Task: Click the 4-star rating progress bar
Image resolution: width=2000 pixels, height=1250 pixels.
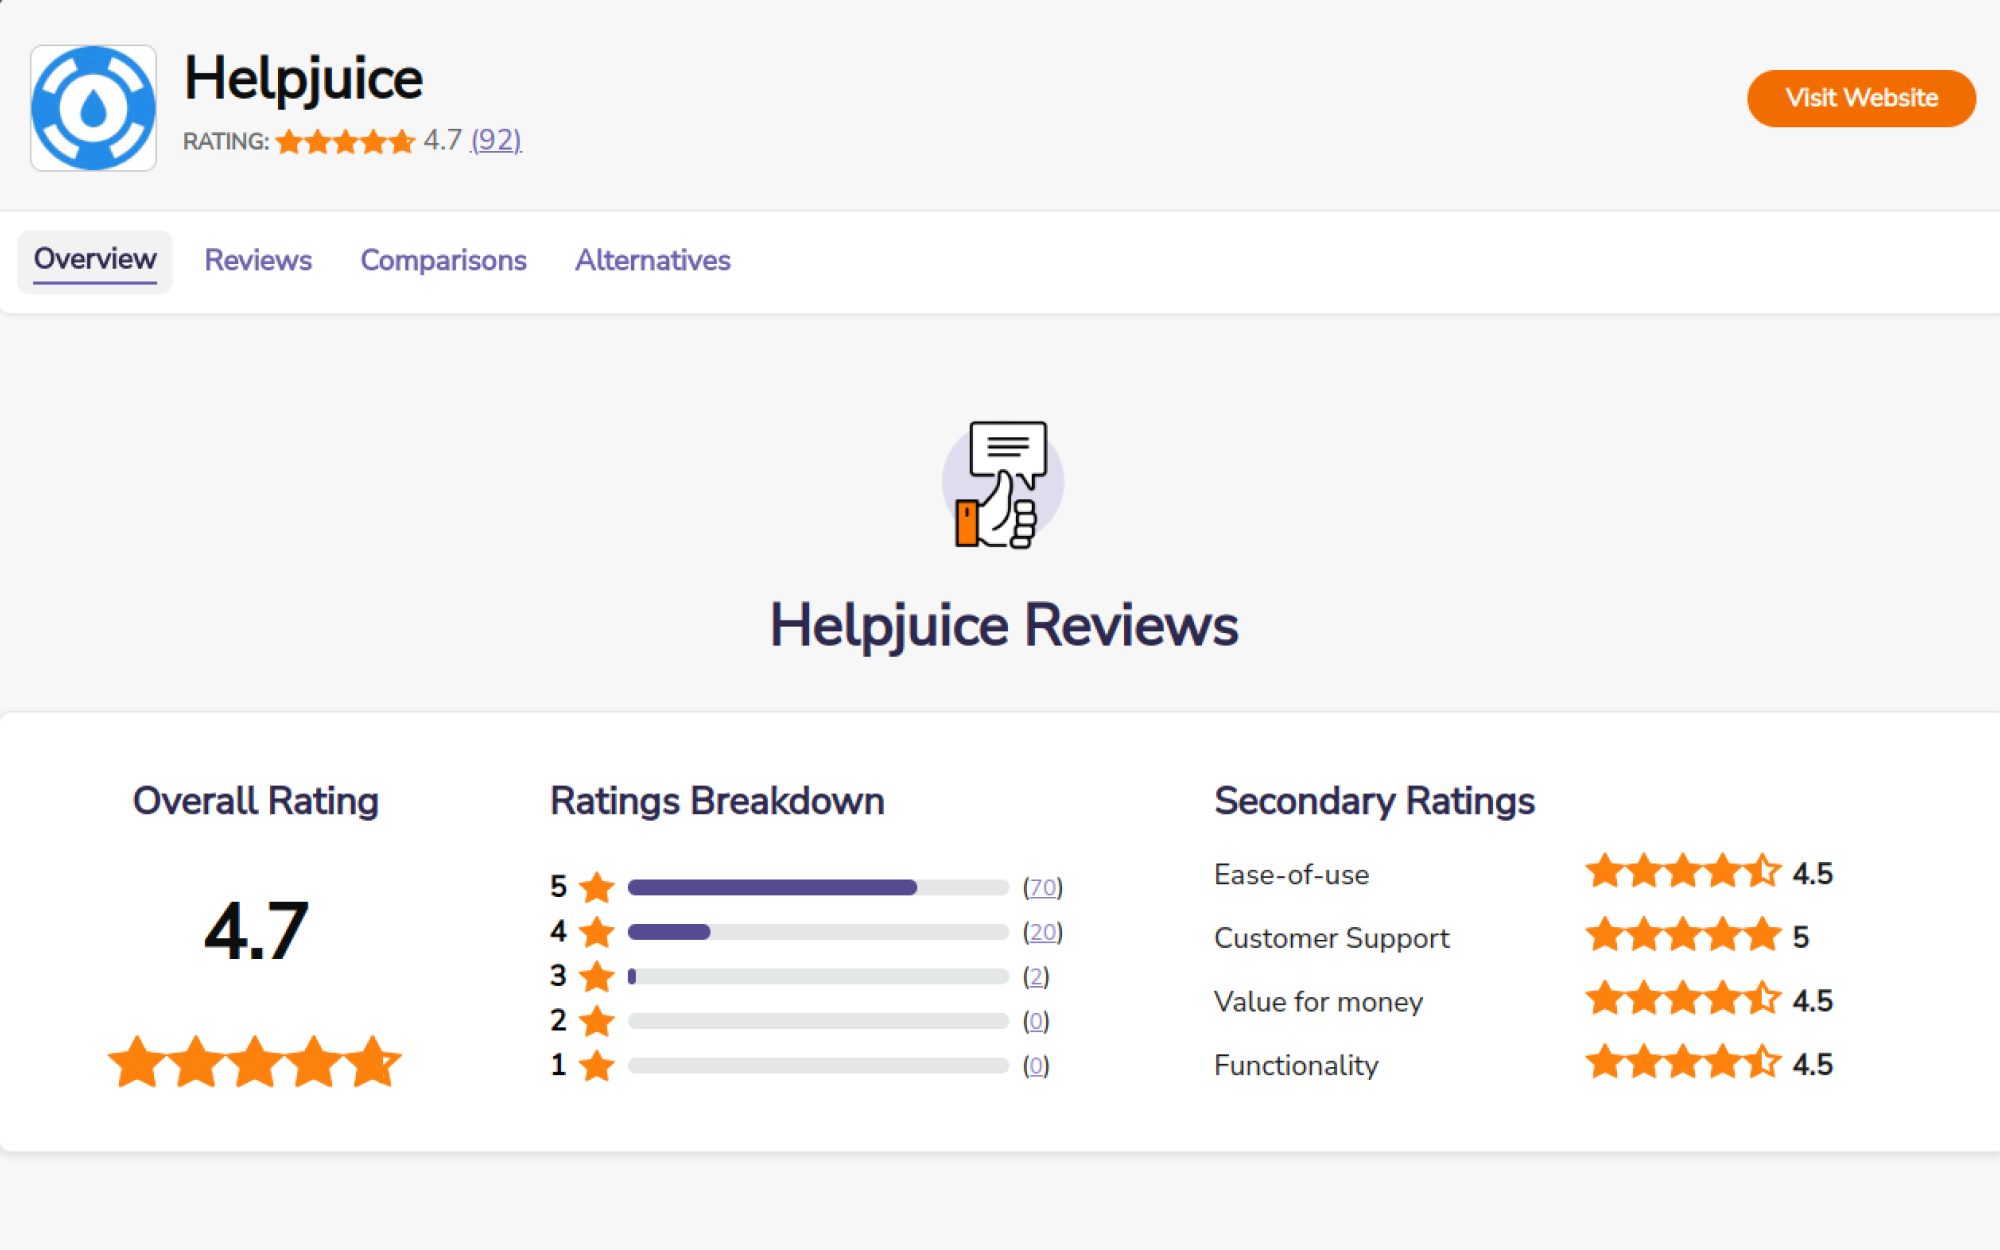Action: tap(818, 932)
